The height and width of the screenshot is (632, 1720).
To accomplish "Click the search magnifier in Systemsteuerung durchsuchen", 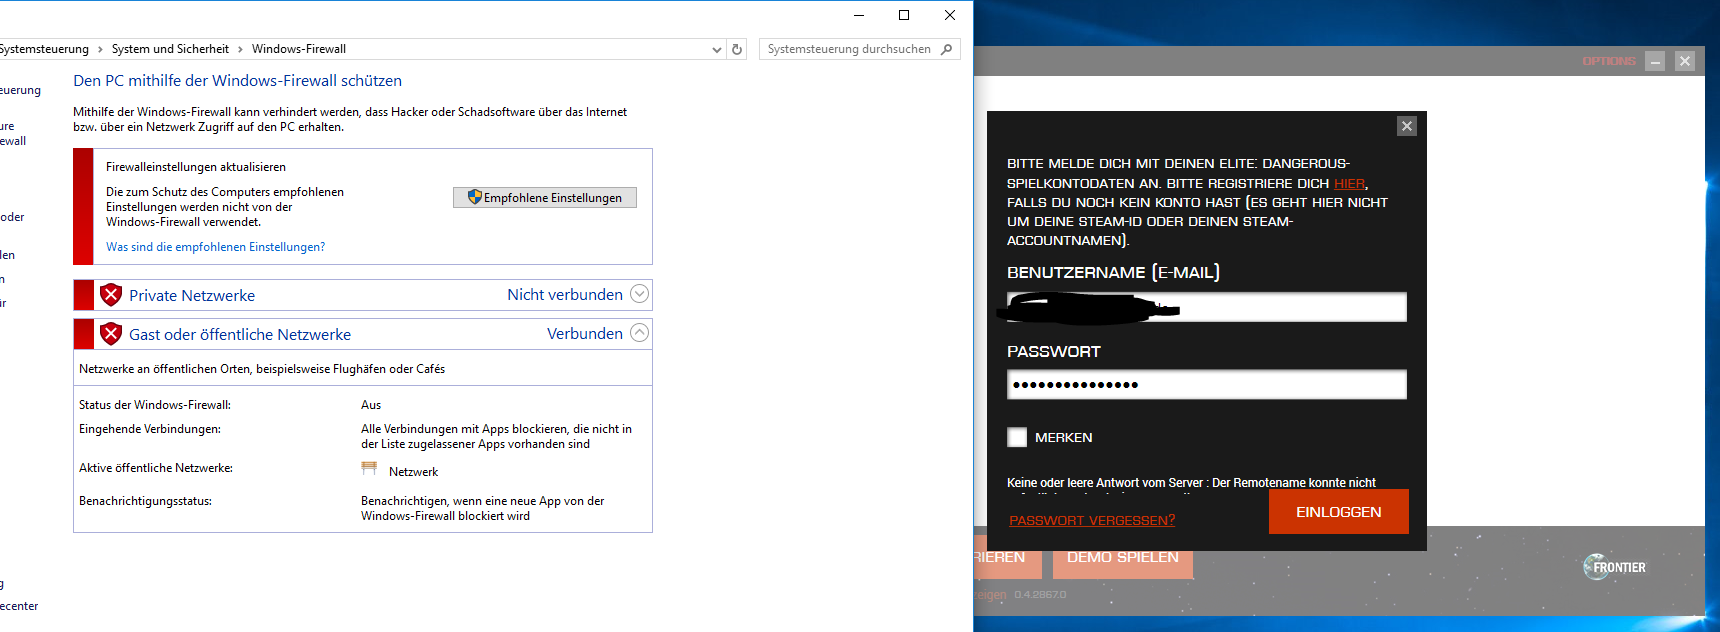I will [x=946, y=49].
